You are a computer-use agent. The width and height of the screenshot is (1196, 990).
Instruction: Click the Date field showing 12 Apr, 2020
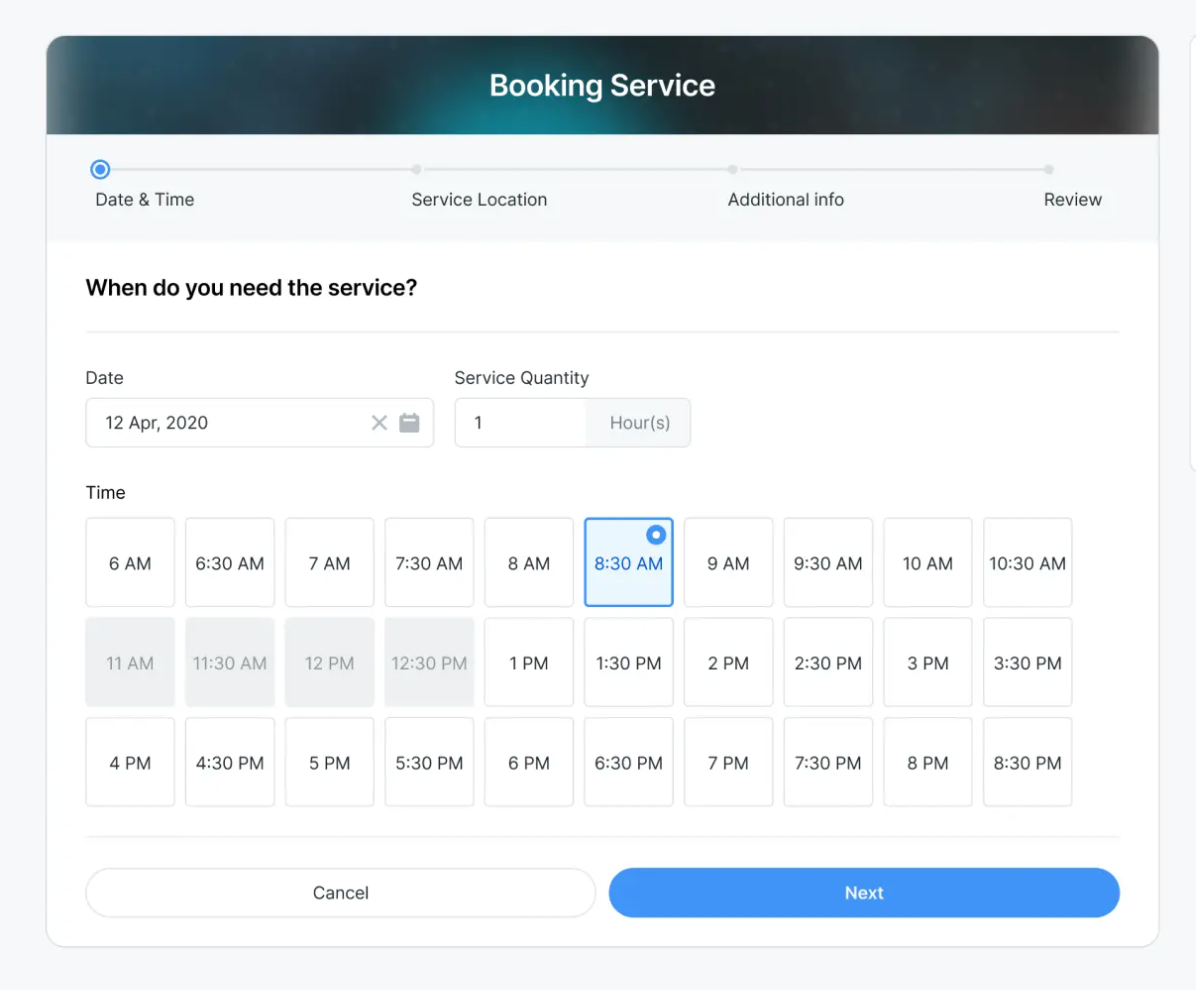(225, 423)
